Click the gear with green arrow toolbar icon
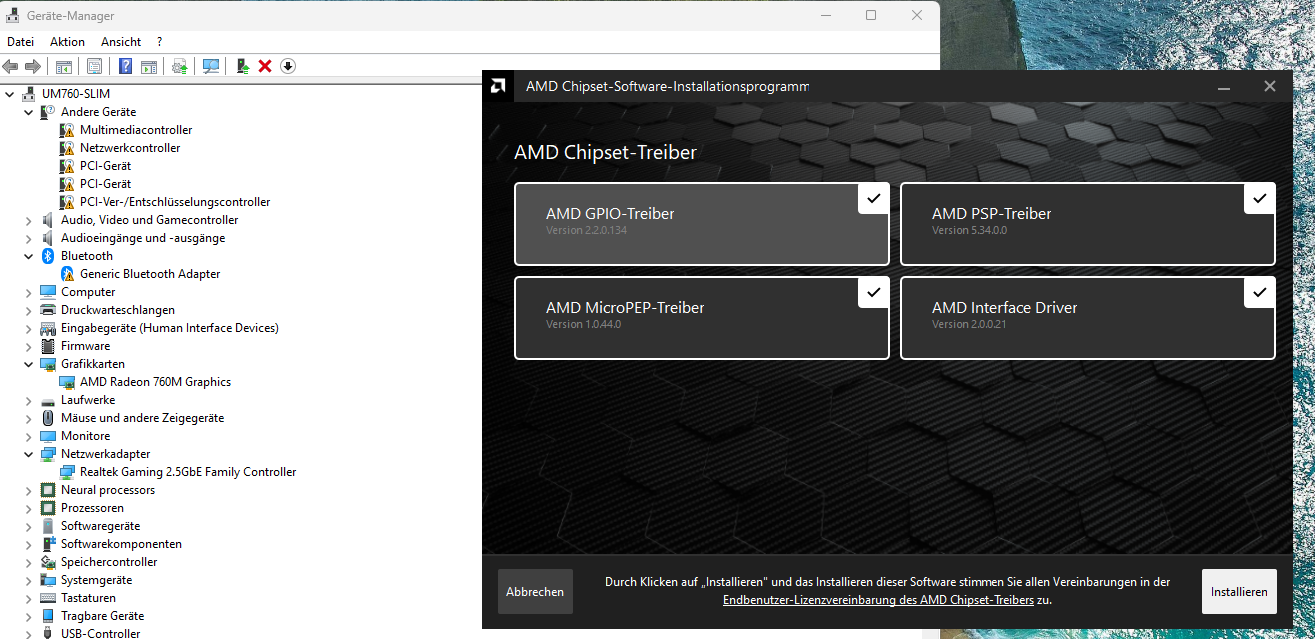Image resolution: width=1315 pixels, height=639 pixels. coord(179,66)
